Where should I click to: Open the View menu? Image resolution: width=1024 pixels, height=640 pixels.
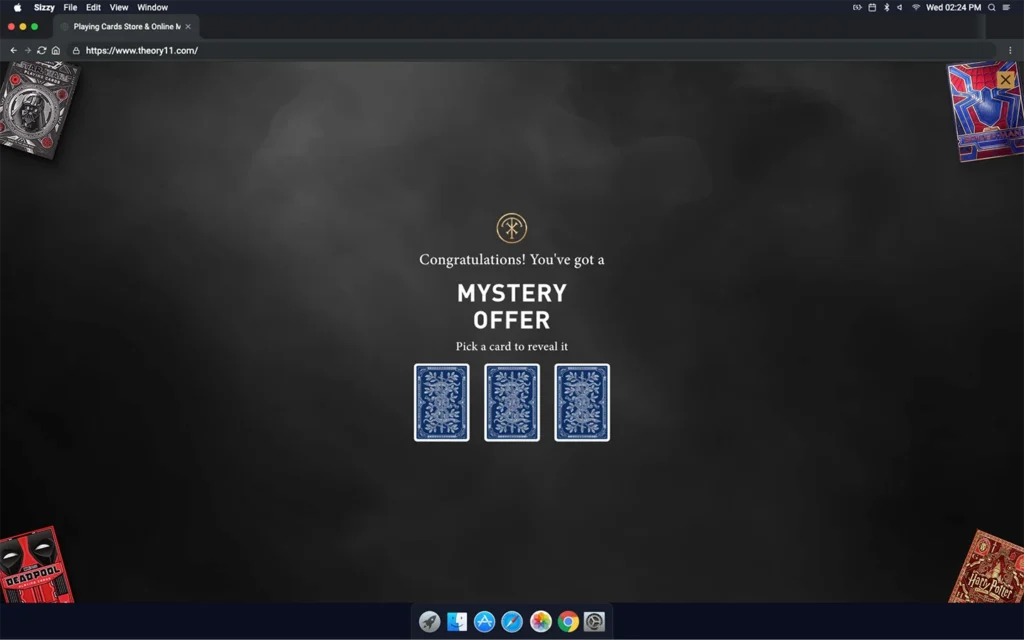[119, 7]
